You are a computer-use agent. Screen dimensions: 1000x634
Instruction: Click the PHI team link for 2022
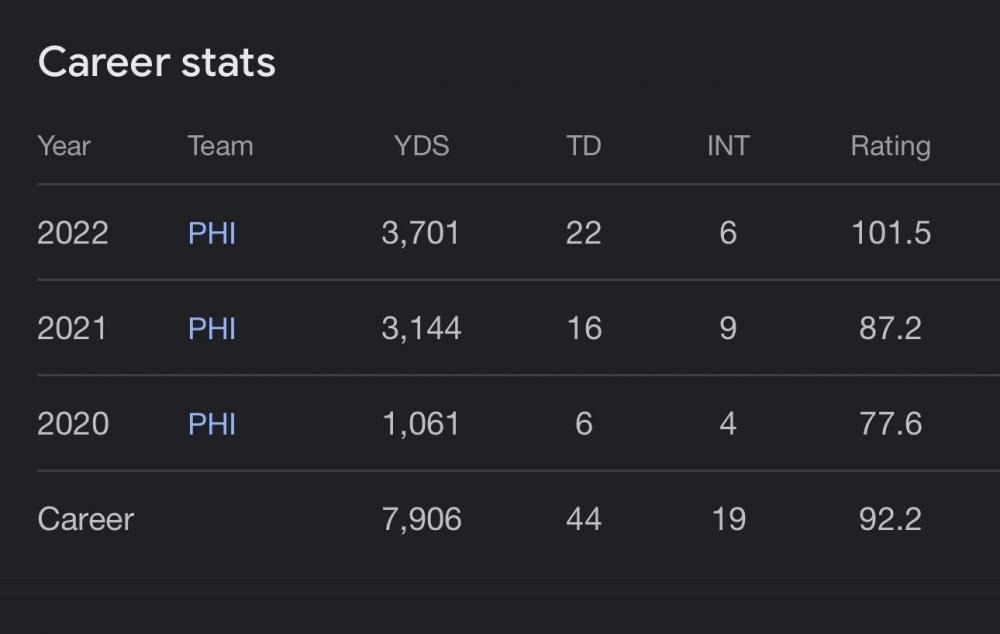click(x=212, y=233)
